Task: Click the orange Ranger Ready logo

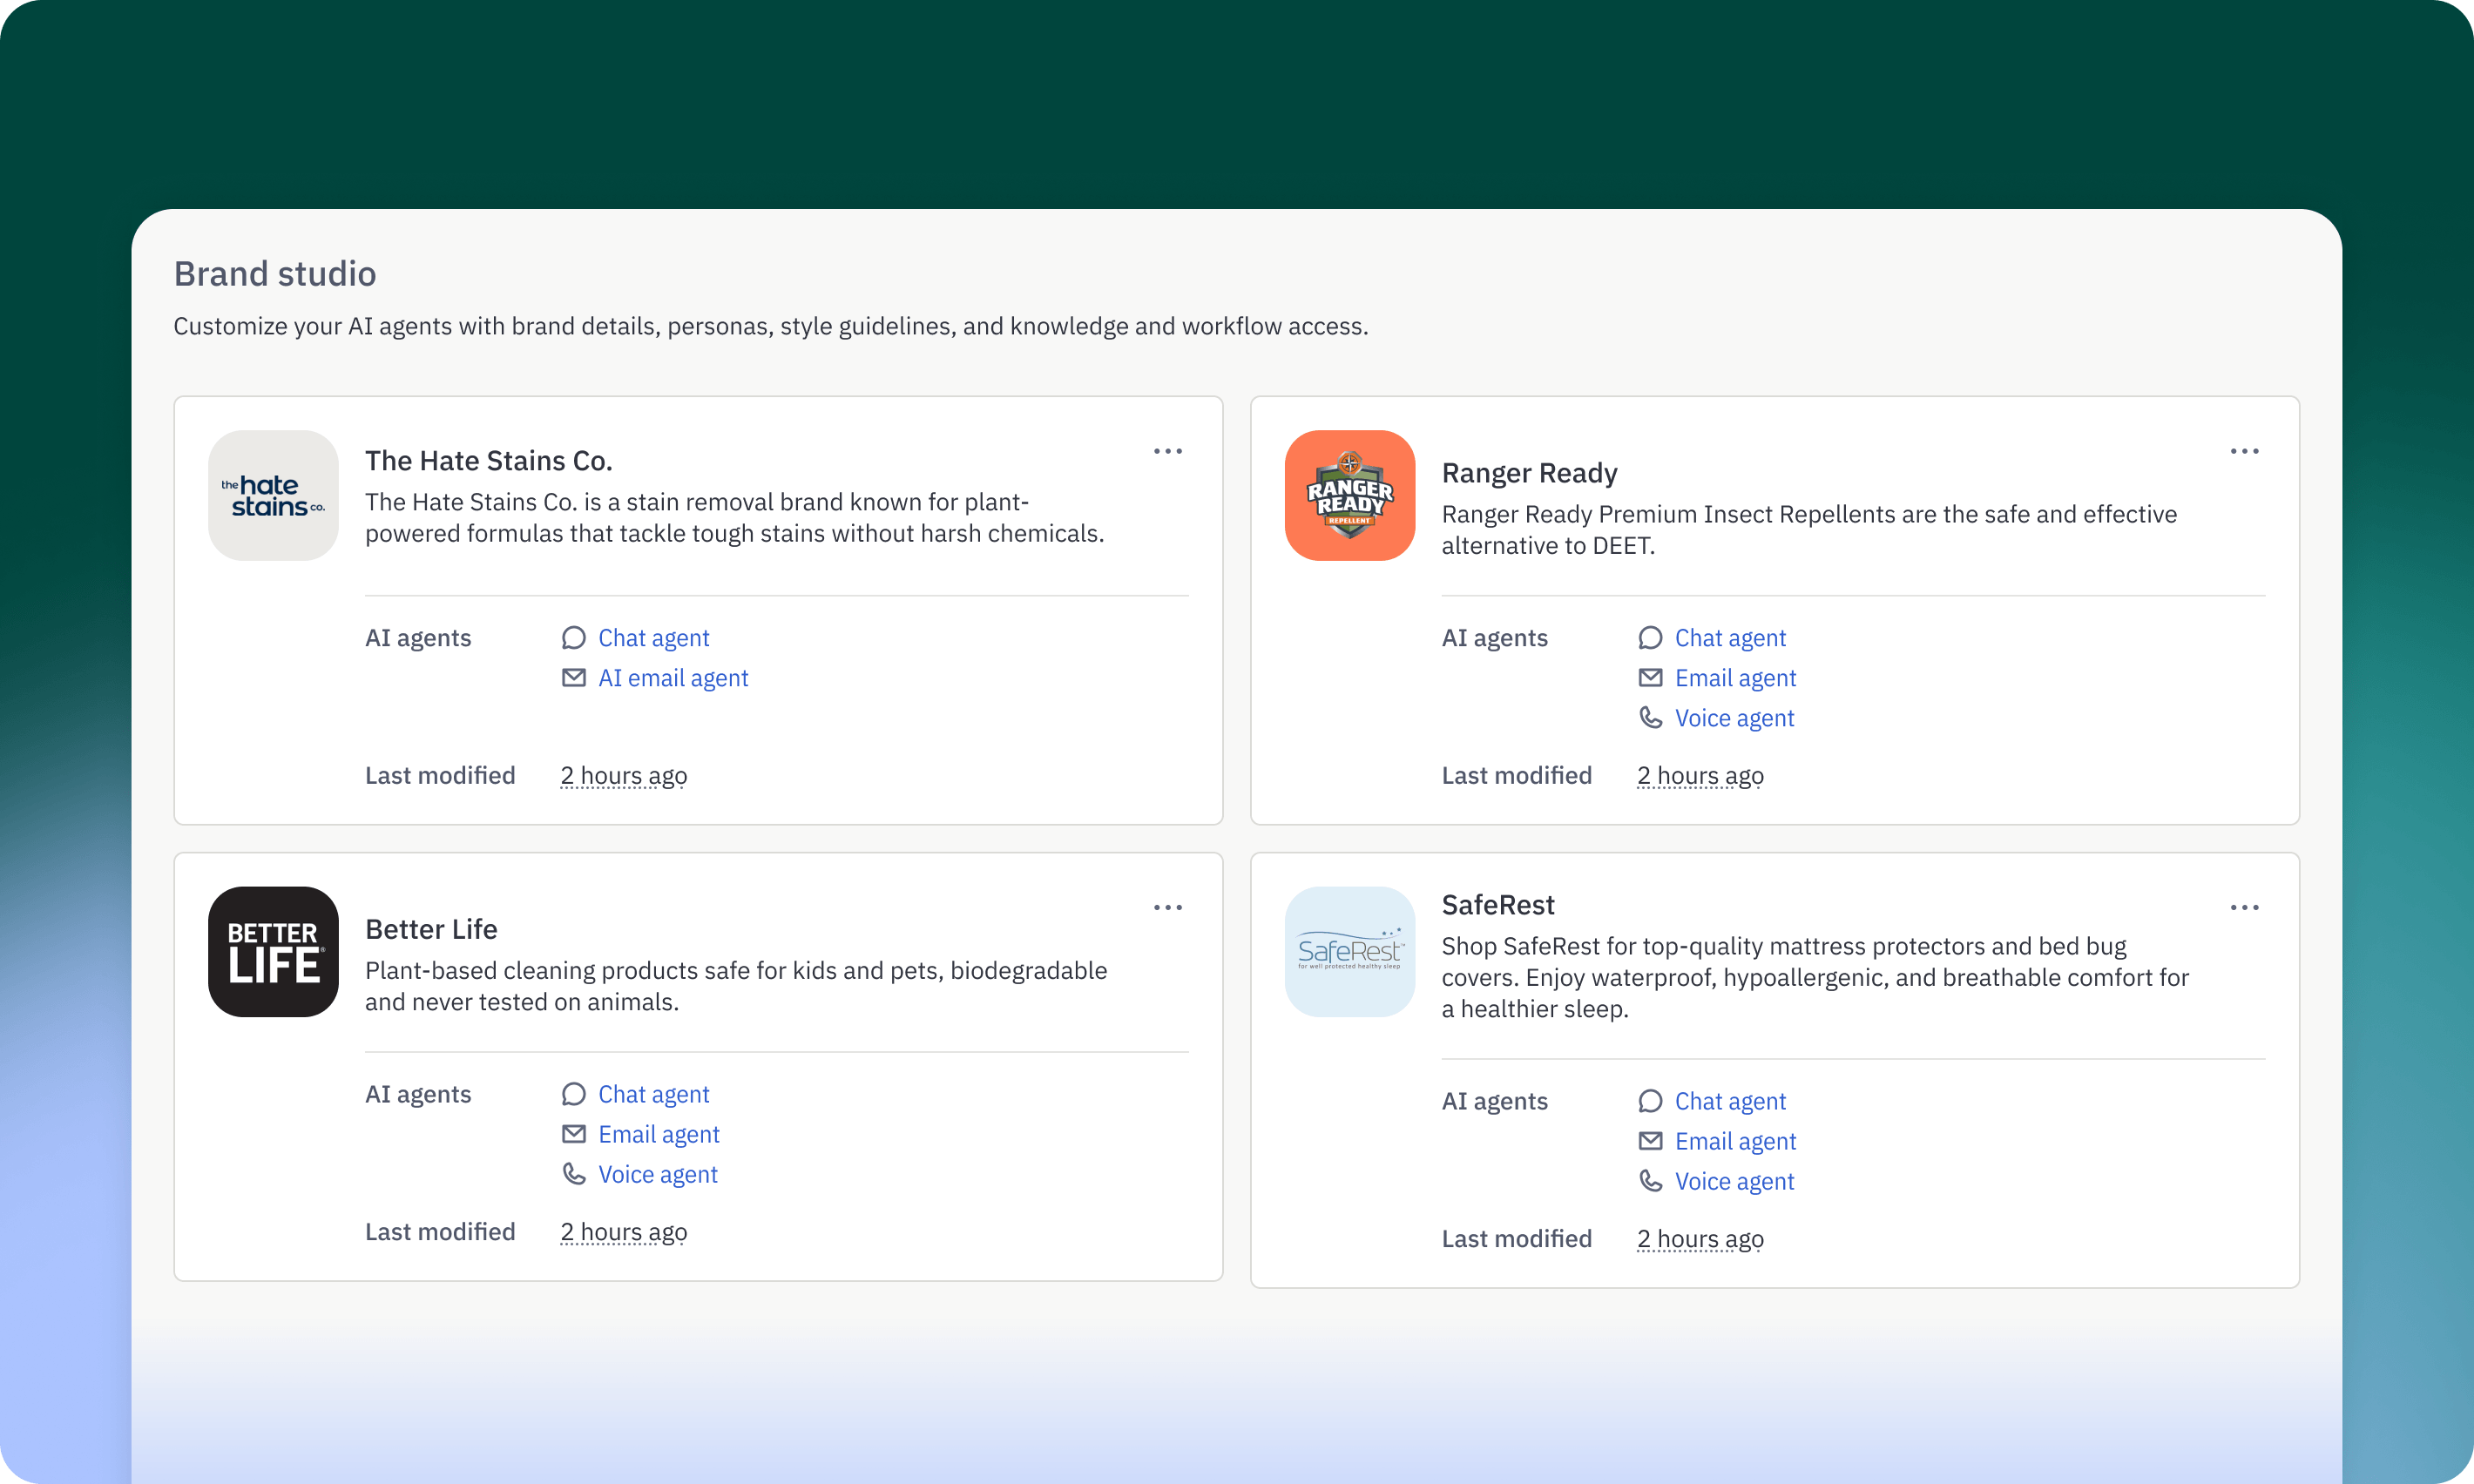Action: 1349,496
